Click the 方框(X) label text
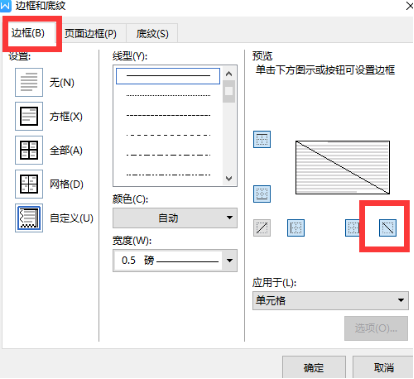The height and width of the screenshot is (379, 414). click(66, 116)
